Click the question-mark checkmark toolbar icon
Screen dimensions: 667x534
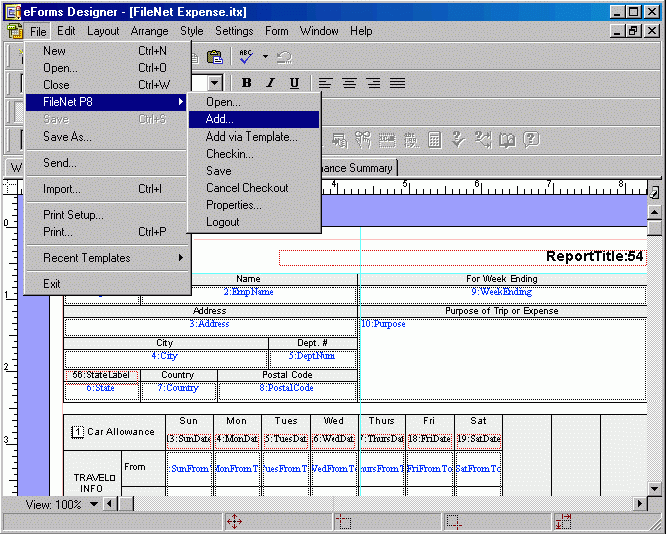pyautogui.click(x=458, y=140)
